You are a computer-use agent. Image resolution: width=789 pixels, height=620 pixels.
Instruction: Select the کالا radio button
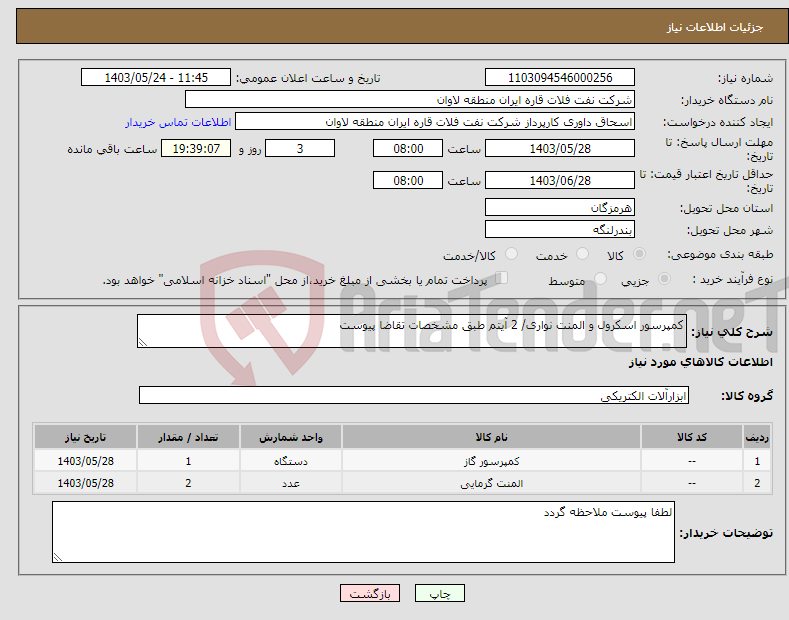(x=639, y=254)
